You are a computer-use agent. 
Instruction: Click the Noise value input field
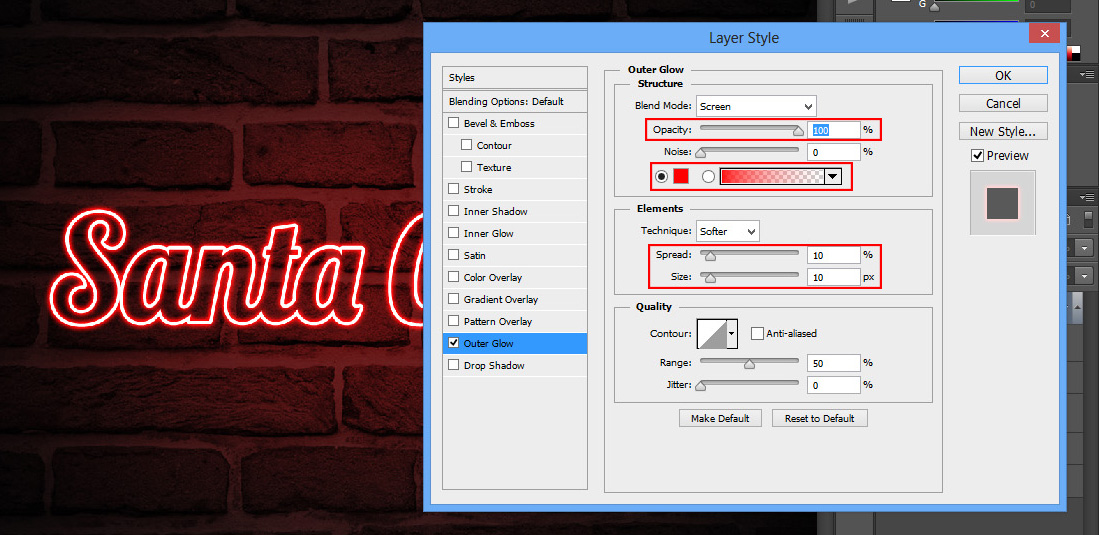point(834,152)
